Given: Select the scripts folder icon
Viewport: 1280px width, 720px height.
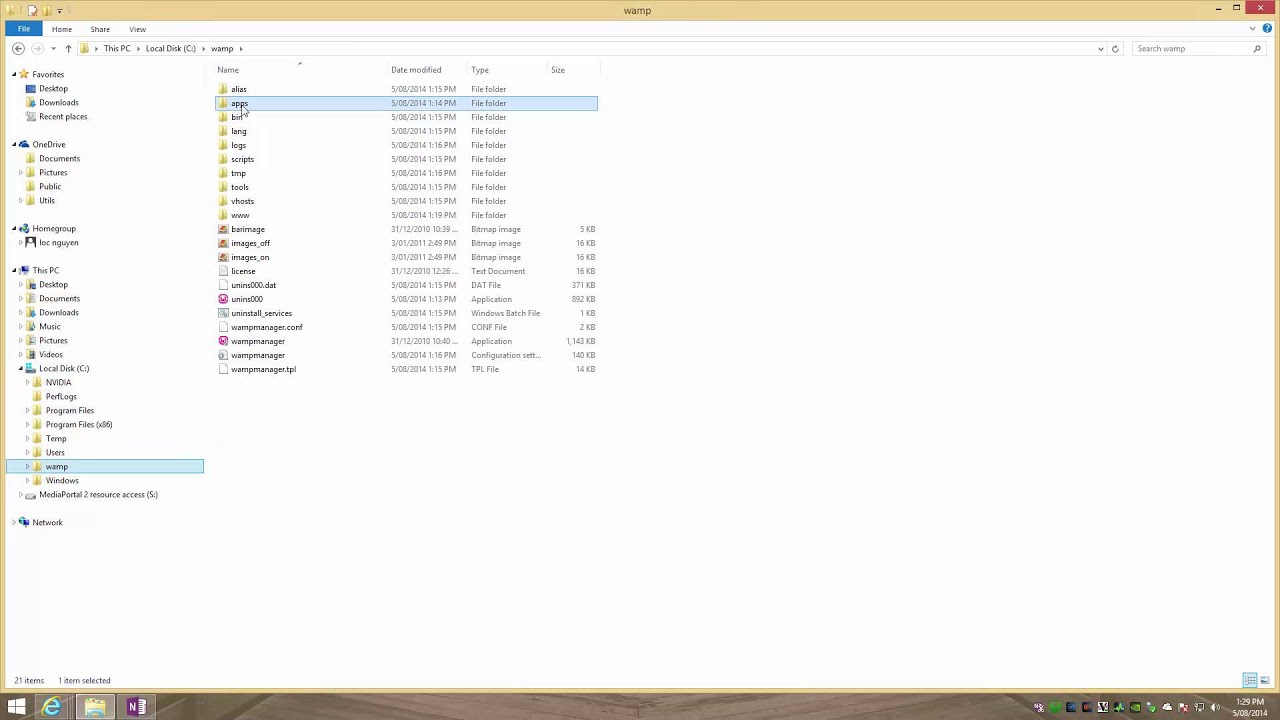Looking at the screenshot, I should [x=223, y=159].
